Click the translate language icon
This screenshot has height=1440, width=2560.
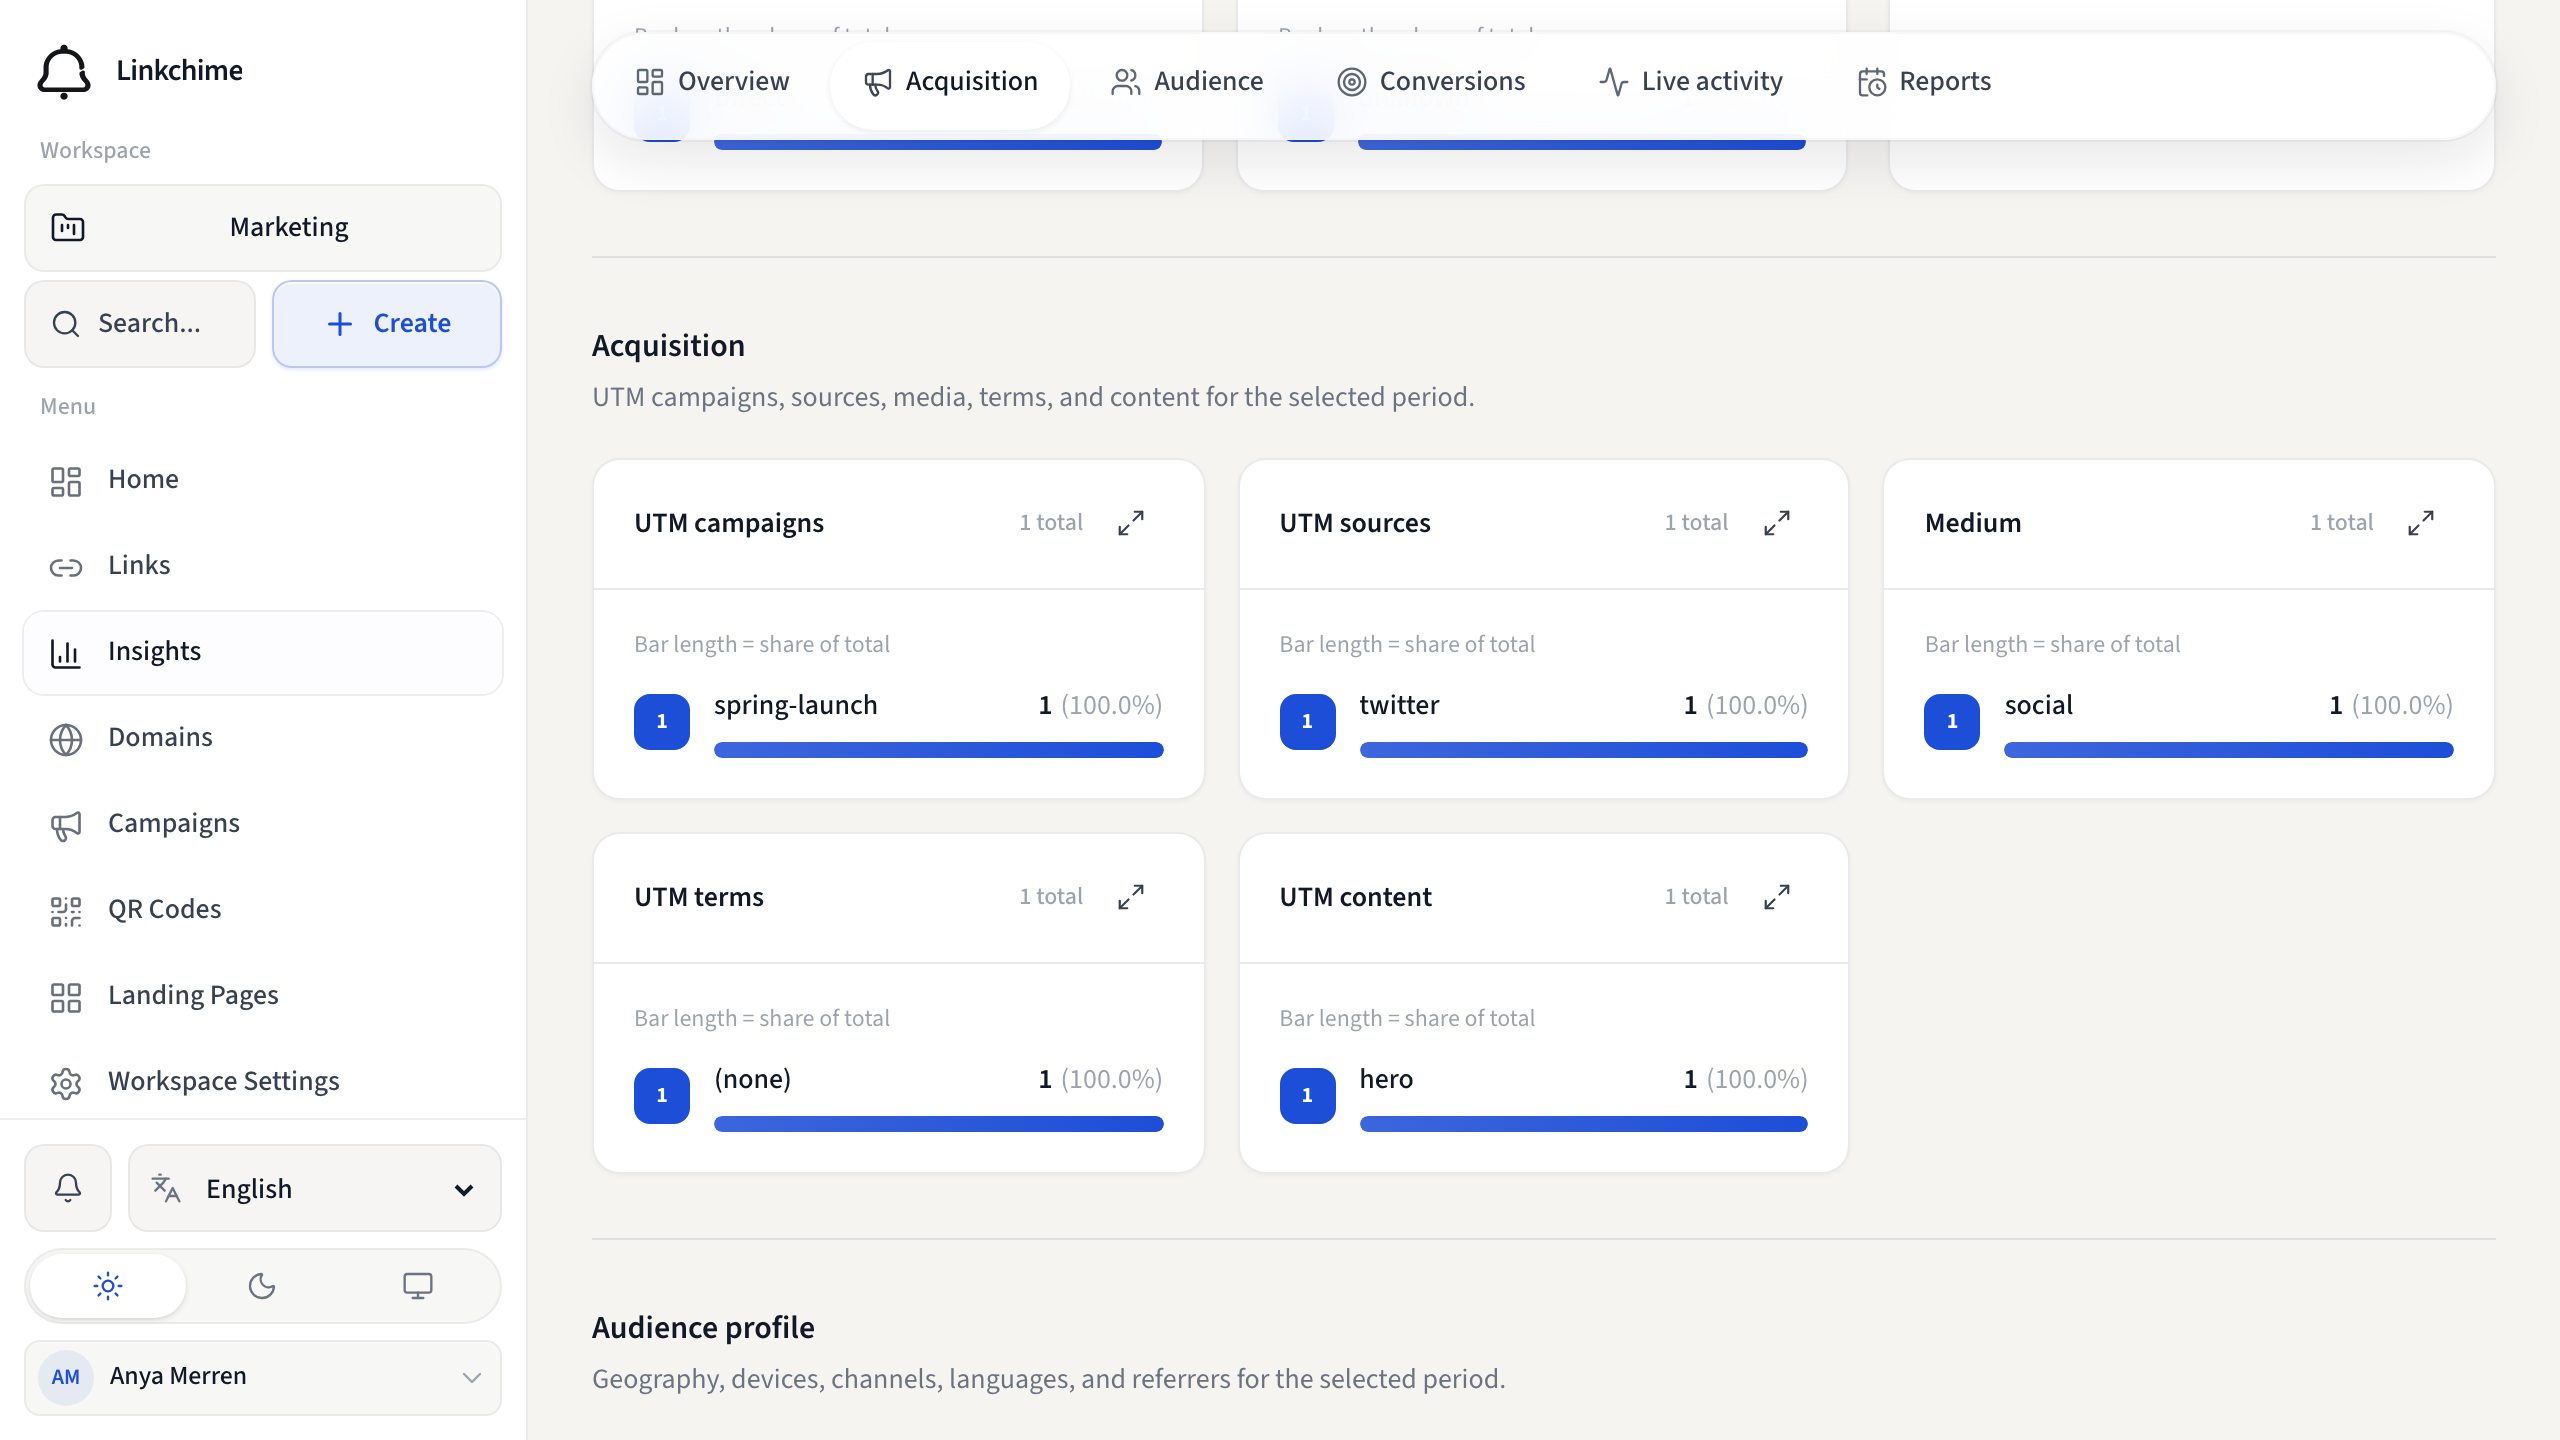(x=166, y=1188)
